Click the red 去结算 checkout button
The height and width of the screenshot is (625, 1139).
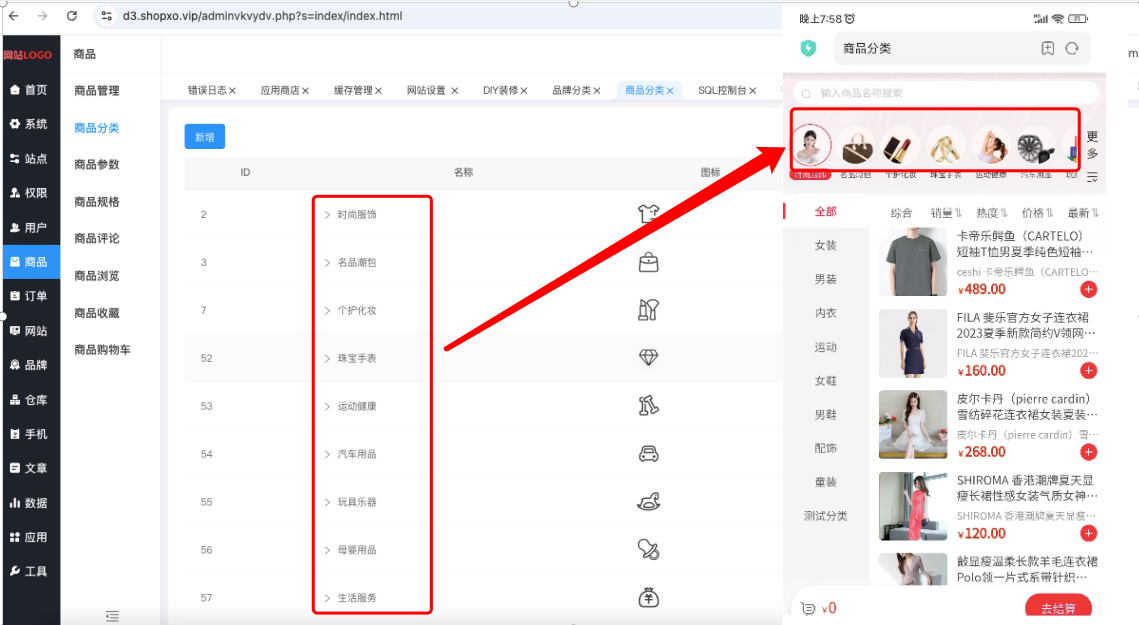pyautogui.click(x=1058, y=608)
